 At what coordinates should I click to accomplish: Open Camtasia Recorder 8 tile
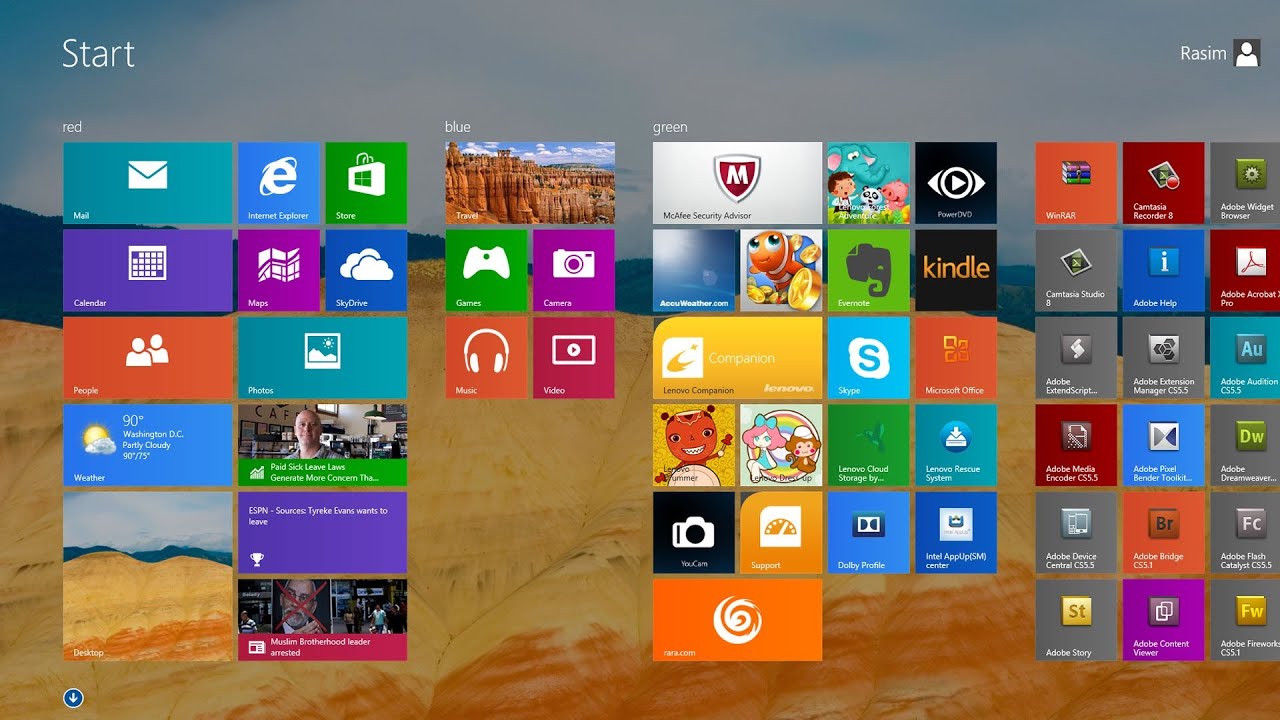click(1164, 183)
